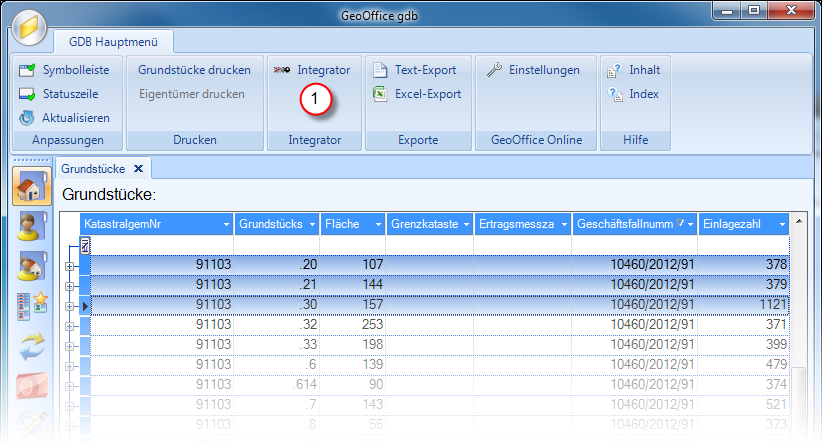This screenshot has height=445, width=822.
Task: Select the Grundstücke document tab
Action: tap(93, 169)
